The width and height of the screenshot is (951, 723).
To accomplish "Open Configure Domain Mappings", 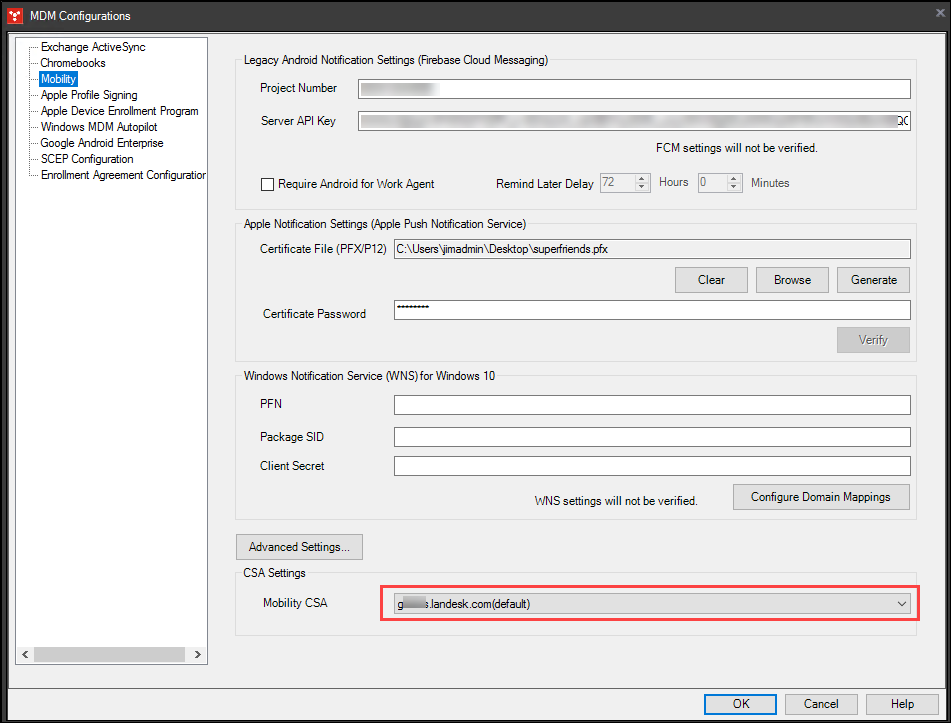I will [x=821, y=497].
